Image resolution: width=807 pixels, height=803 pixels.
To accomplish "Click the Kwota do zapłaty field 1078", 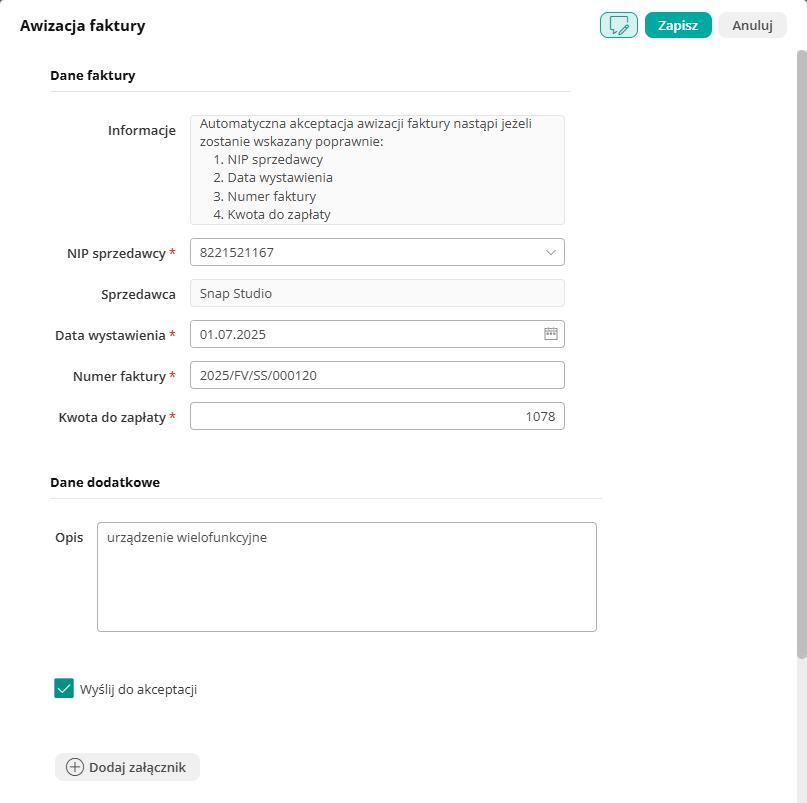I will [377, 416].
